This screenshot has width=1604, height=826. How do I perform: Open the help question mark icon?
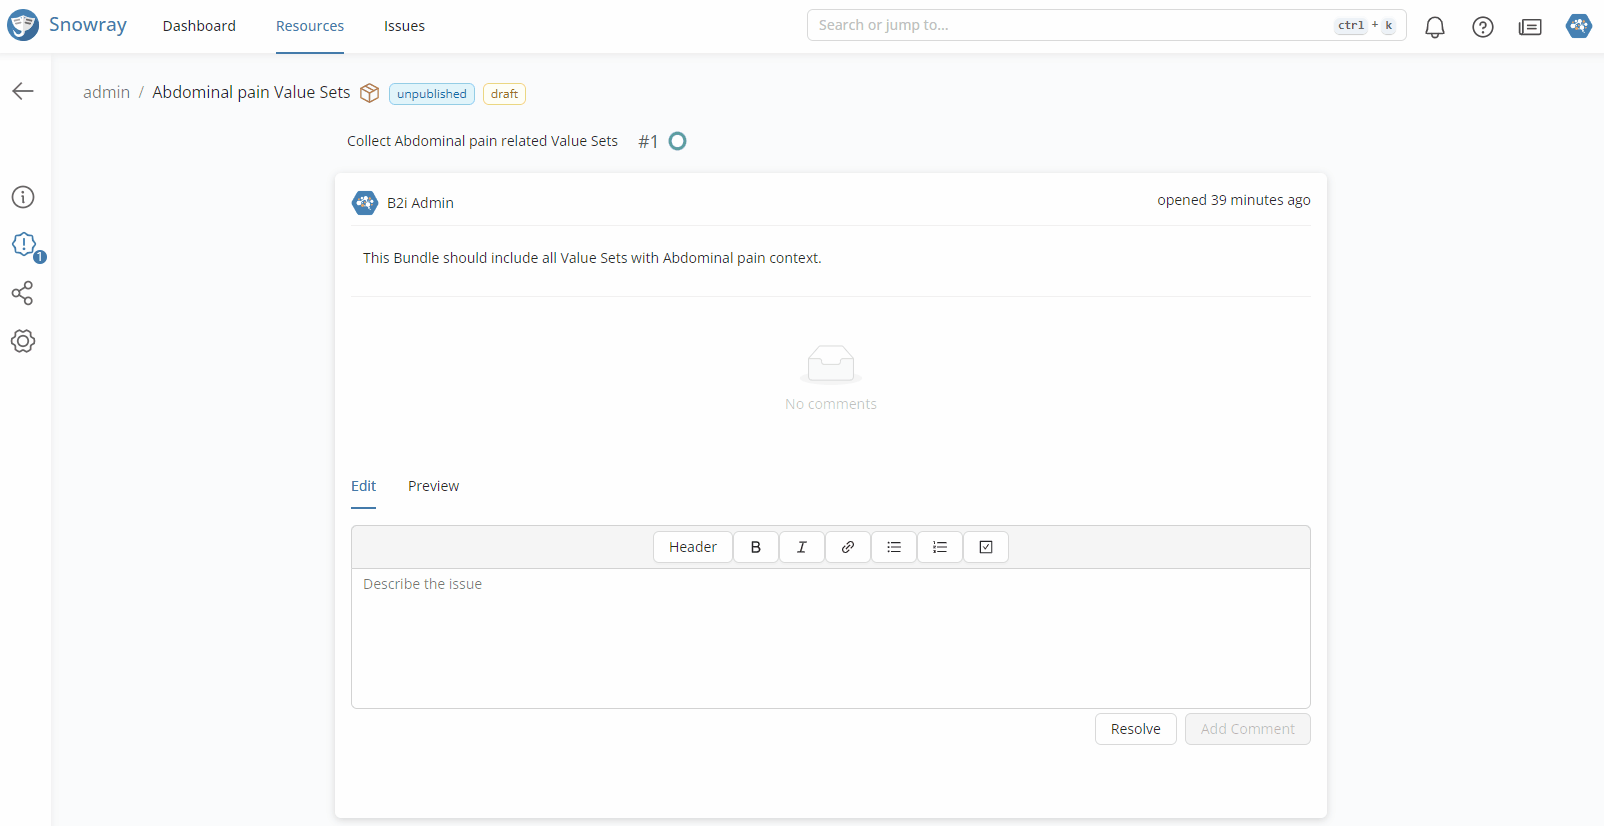click(1482, 27)
